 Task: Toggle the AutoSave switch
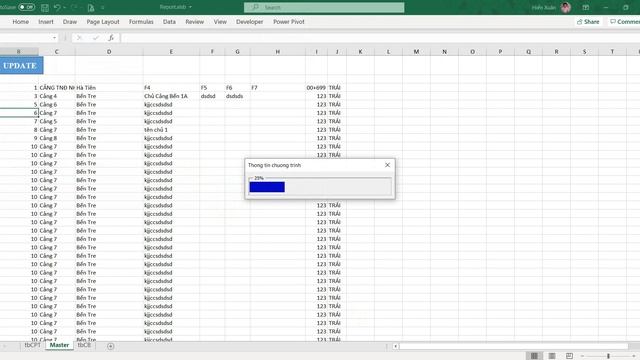27,7
